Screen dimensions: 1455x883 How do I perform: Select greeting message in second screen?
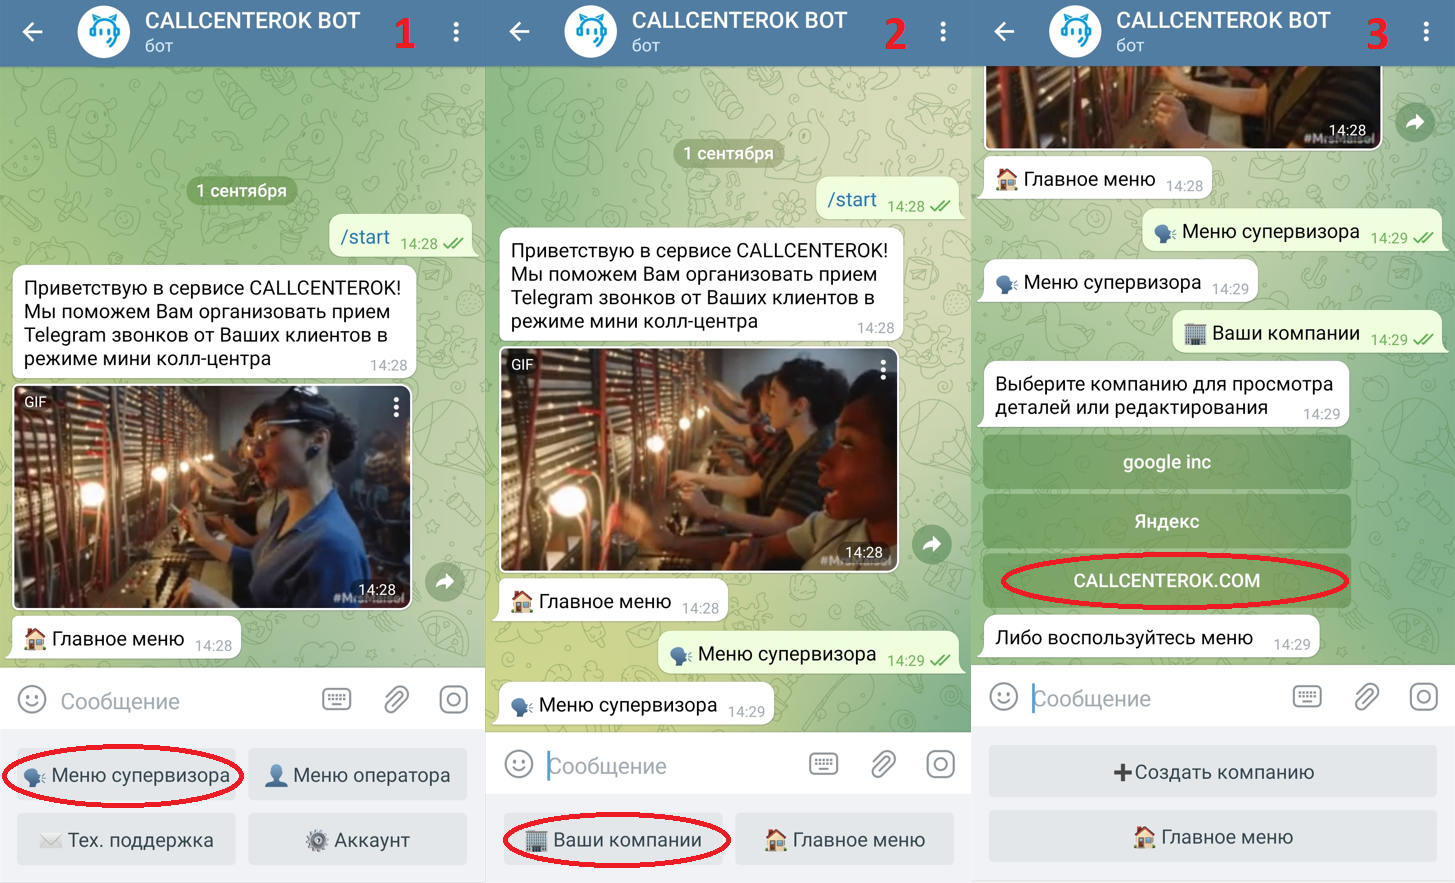pyautogui.click(x=700, y=286)
